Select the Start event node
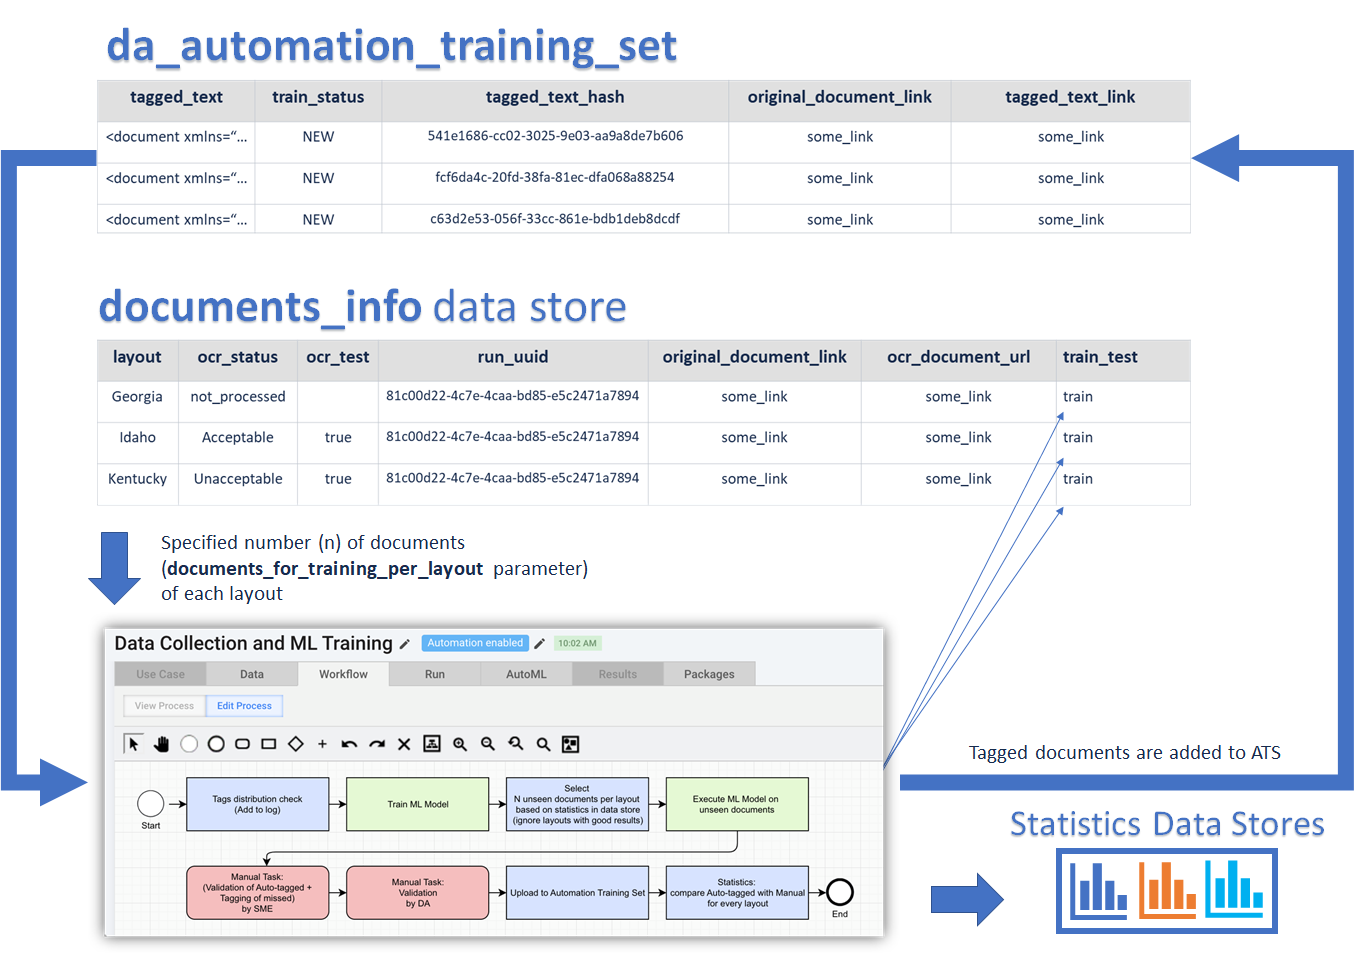 [x=151, y=803]
